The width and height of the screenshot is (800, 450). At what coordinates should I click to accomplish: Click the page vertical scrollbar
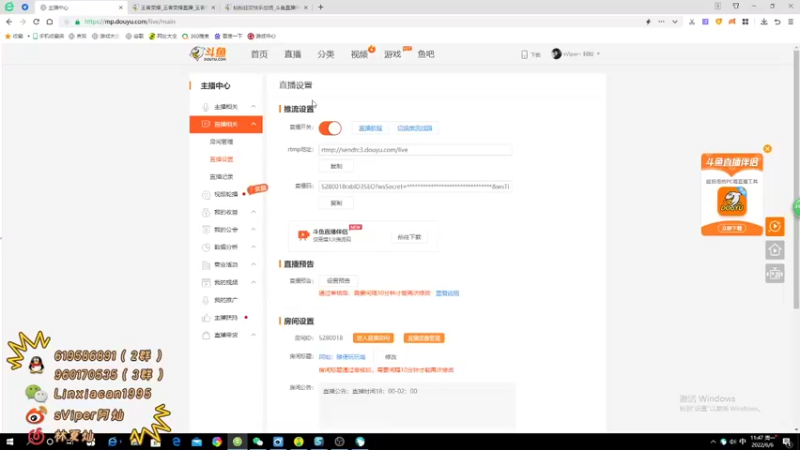coord(796,179)
